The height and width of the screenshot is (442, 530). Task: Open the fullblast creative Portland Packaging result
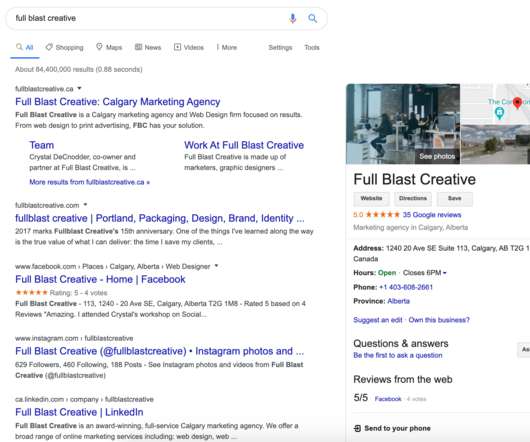(x=160, y=218)
